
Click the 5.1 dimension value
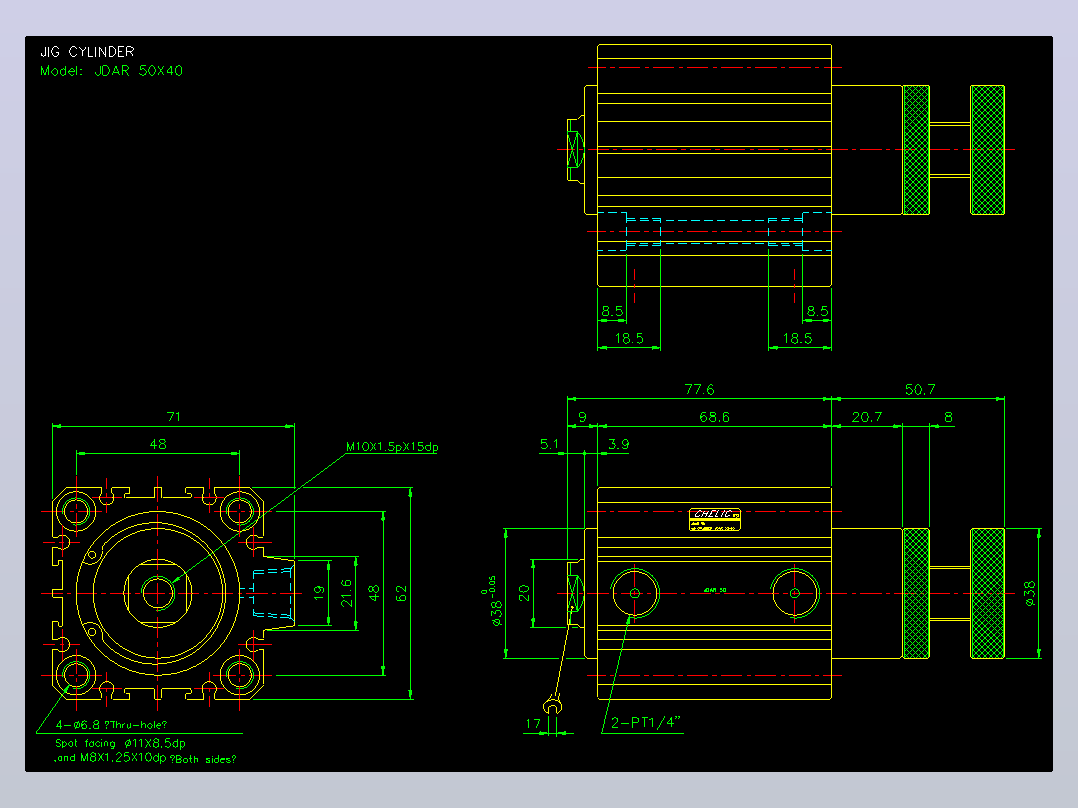pyautogui.click(x=549, y=444)
